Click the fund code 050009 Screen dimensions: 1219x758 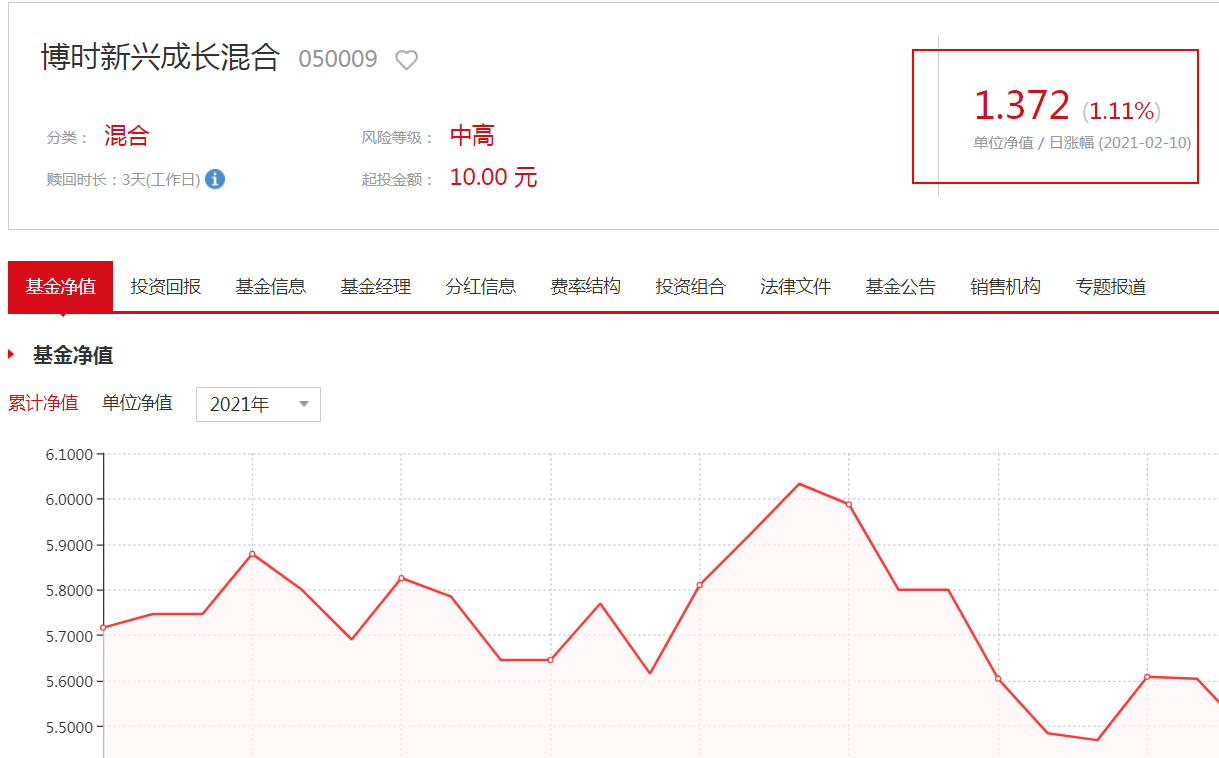coord(338,59)
